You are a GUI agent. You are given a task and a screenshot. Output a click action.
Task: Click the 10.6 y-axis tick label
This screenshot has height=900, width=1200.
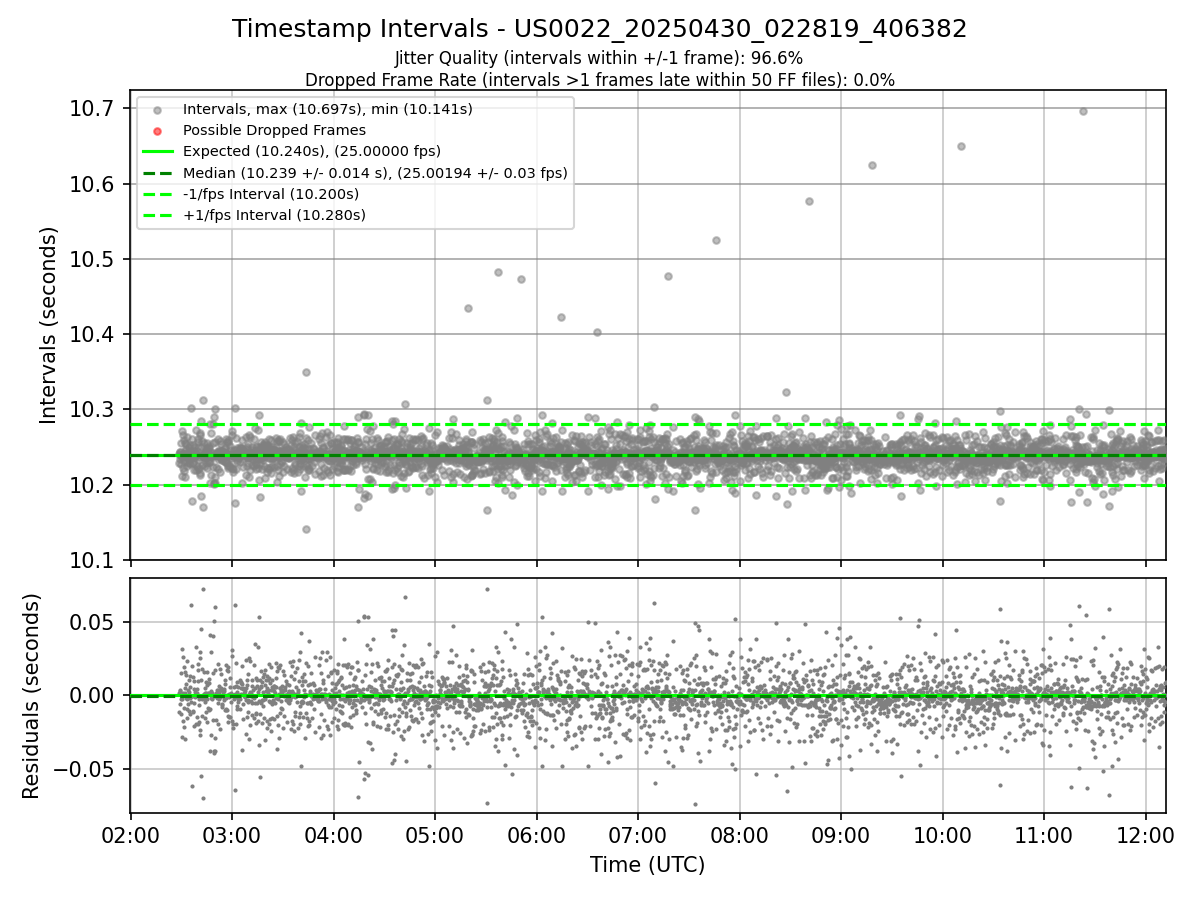(x=92, y=184)
